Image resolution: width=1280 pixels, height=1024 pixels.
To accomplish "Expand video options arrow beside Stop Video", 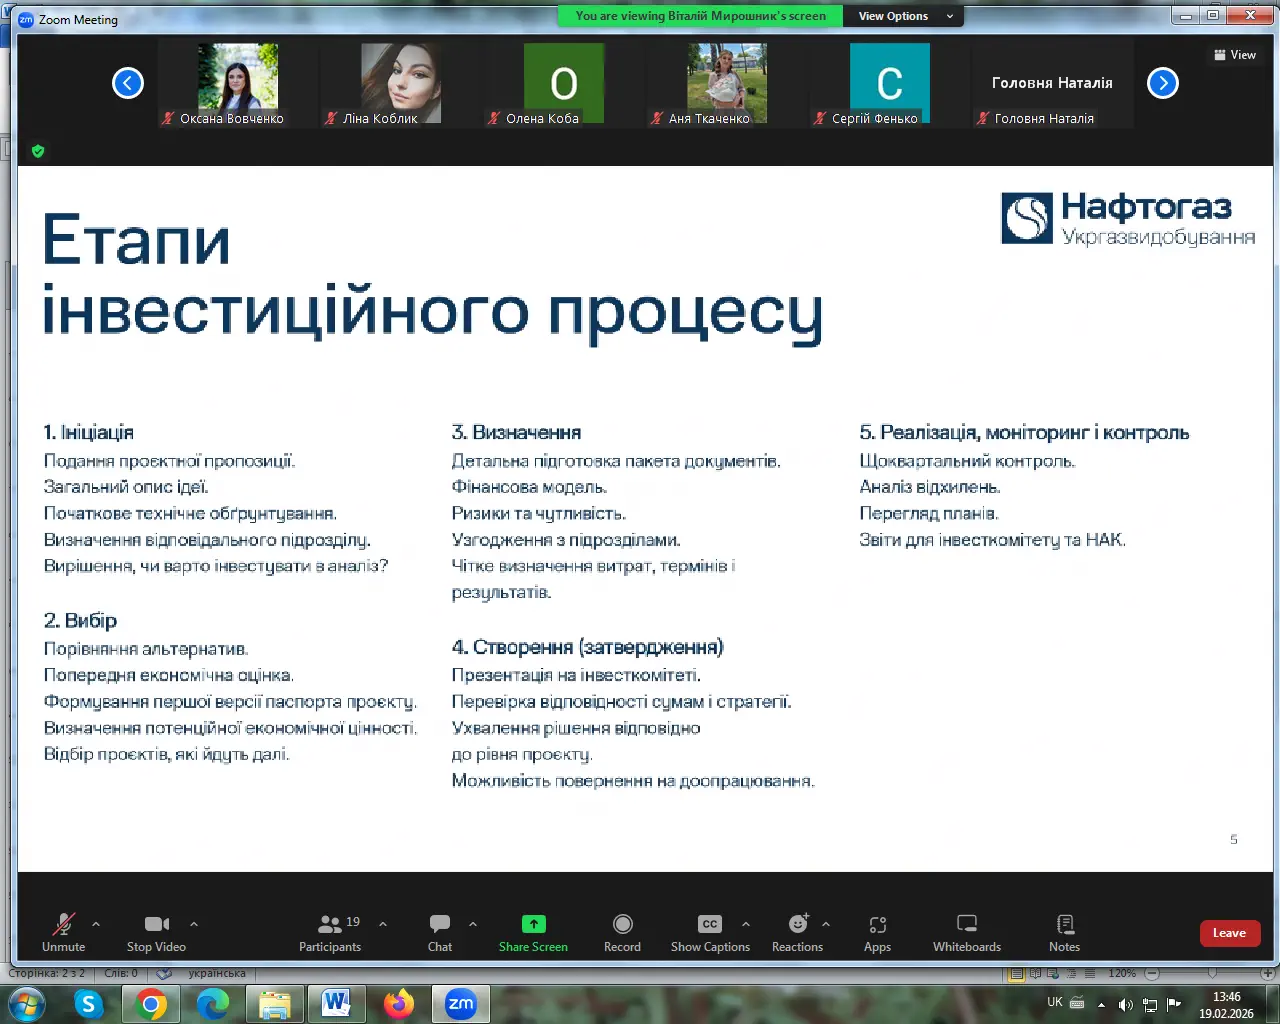I will (194, 924).
